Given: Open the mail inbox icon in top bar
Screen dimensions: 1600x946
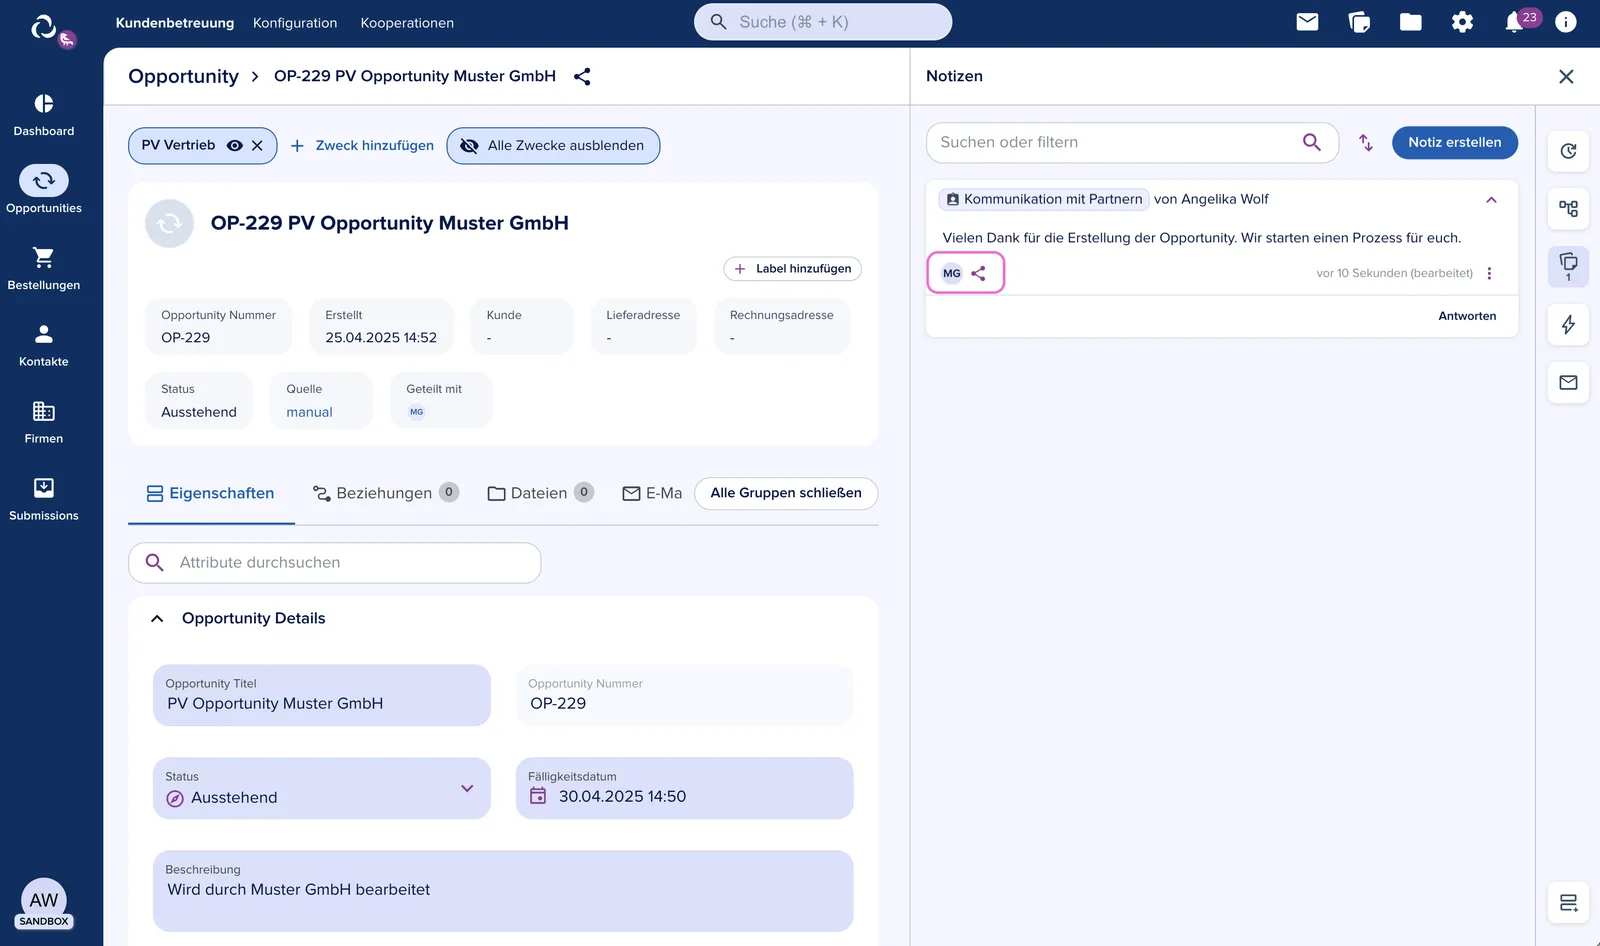Looking at the screenshot, I should click(1307, 22).
